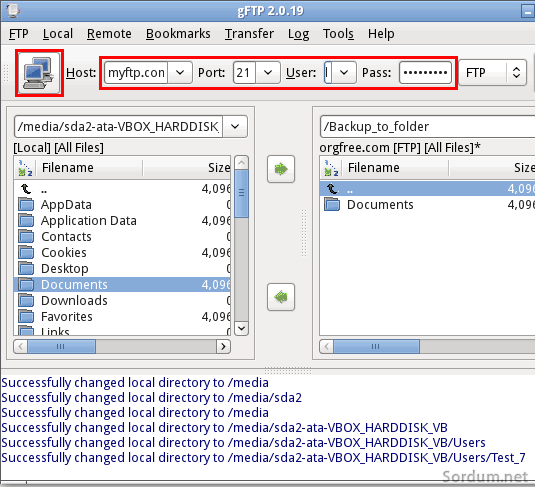Click the local horizontal scrollbar thumb
Viewport: 535px width, 487px height.
tap(61, 347)
